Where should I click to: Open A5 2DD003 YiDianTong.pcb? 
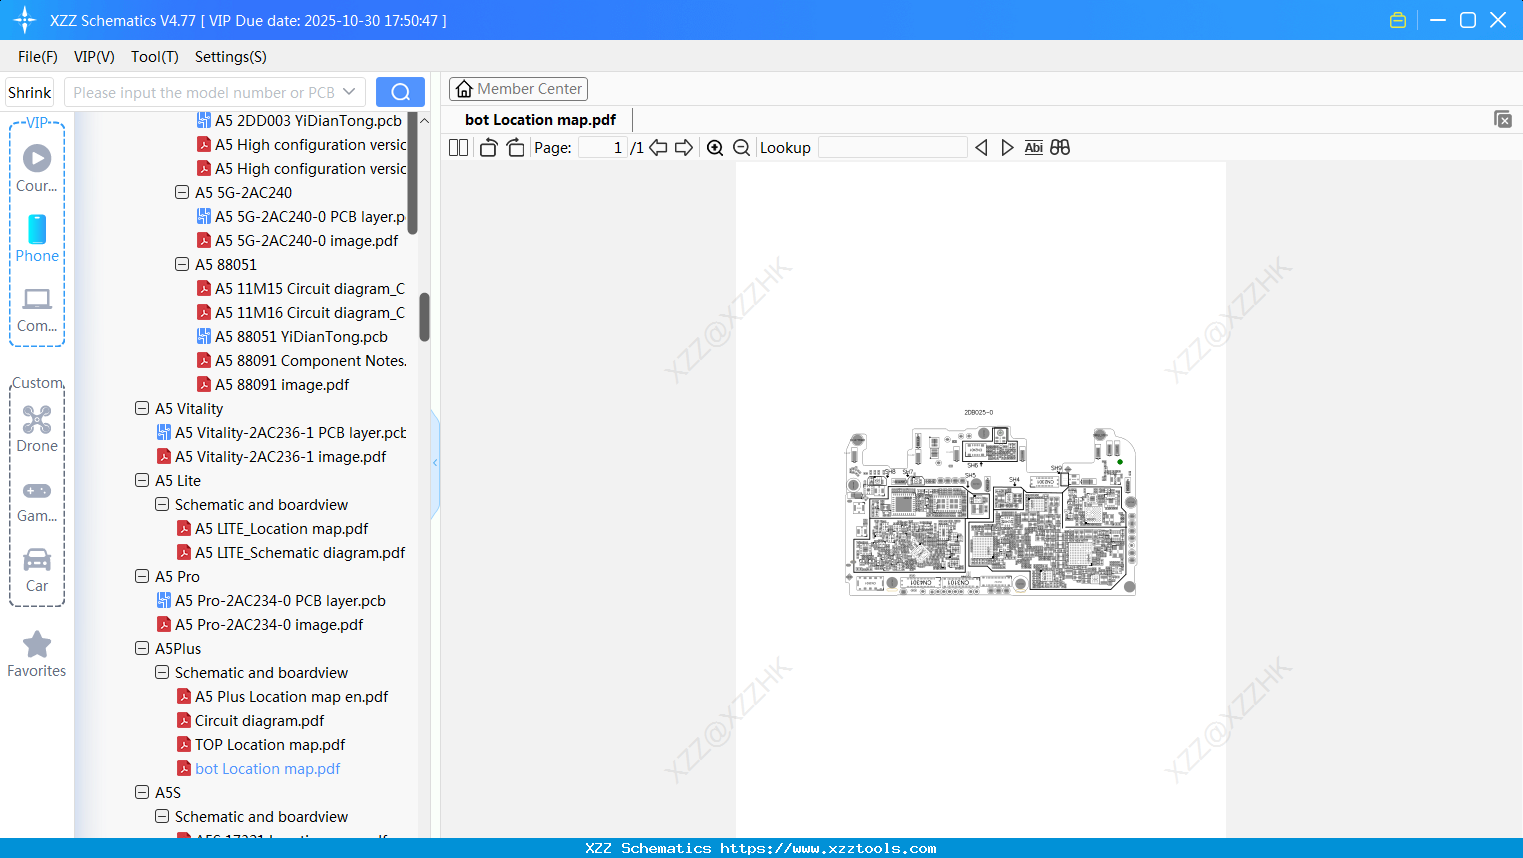coord(308,120)
